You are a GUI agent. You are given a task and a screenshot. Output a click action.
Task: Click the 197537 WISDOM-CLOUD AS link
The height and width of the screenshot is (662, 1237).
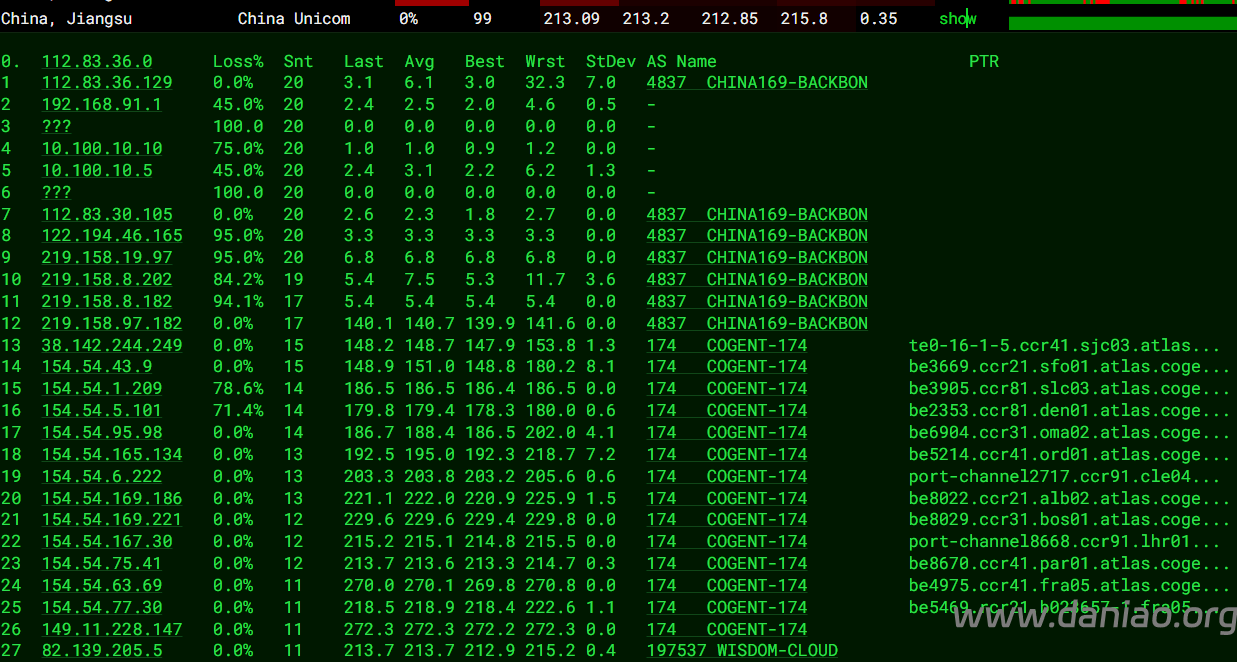point(742,651)
